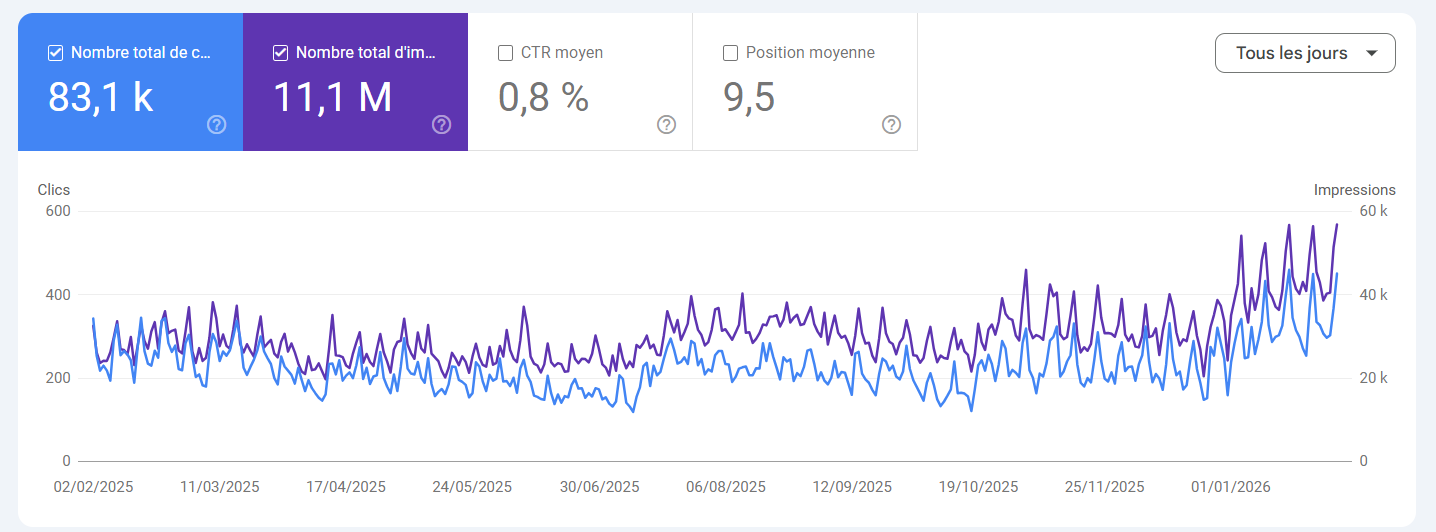
Task: Open the 'Tous les jours' dropdown
Action: [x=1291, y=53]
